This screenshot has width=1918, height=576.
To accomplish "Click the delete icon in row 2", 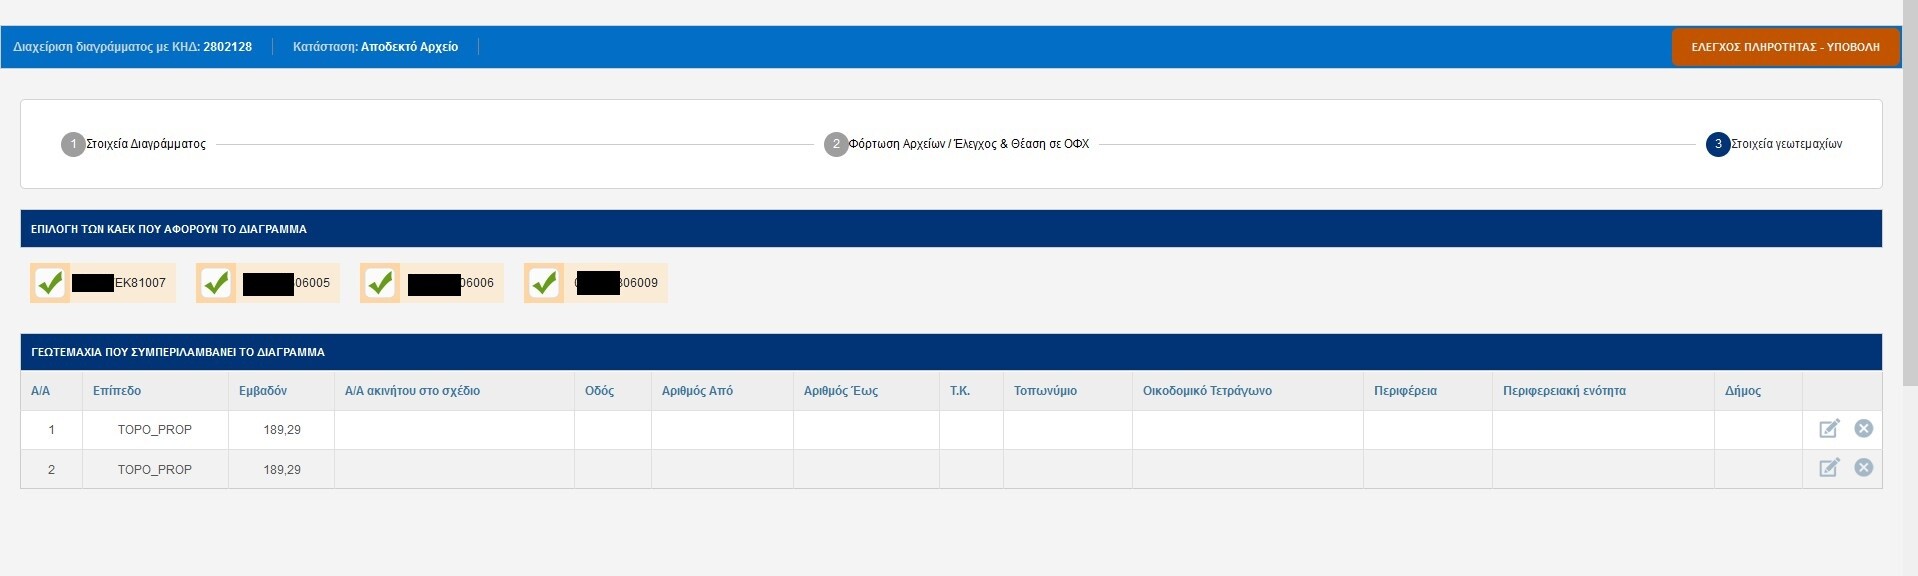I will click(1863, 468).
